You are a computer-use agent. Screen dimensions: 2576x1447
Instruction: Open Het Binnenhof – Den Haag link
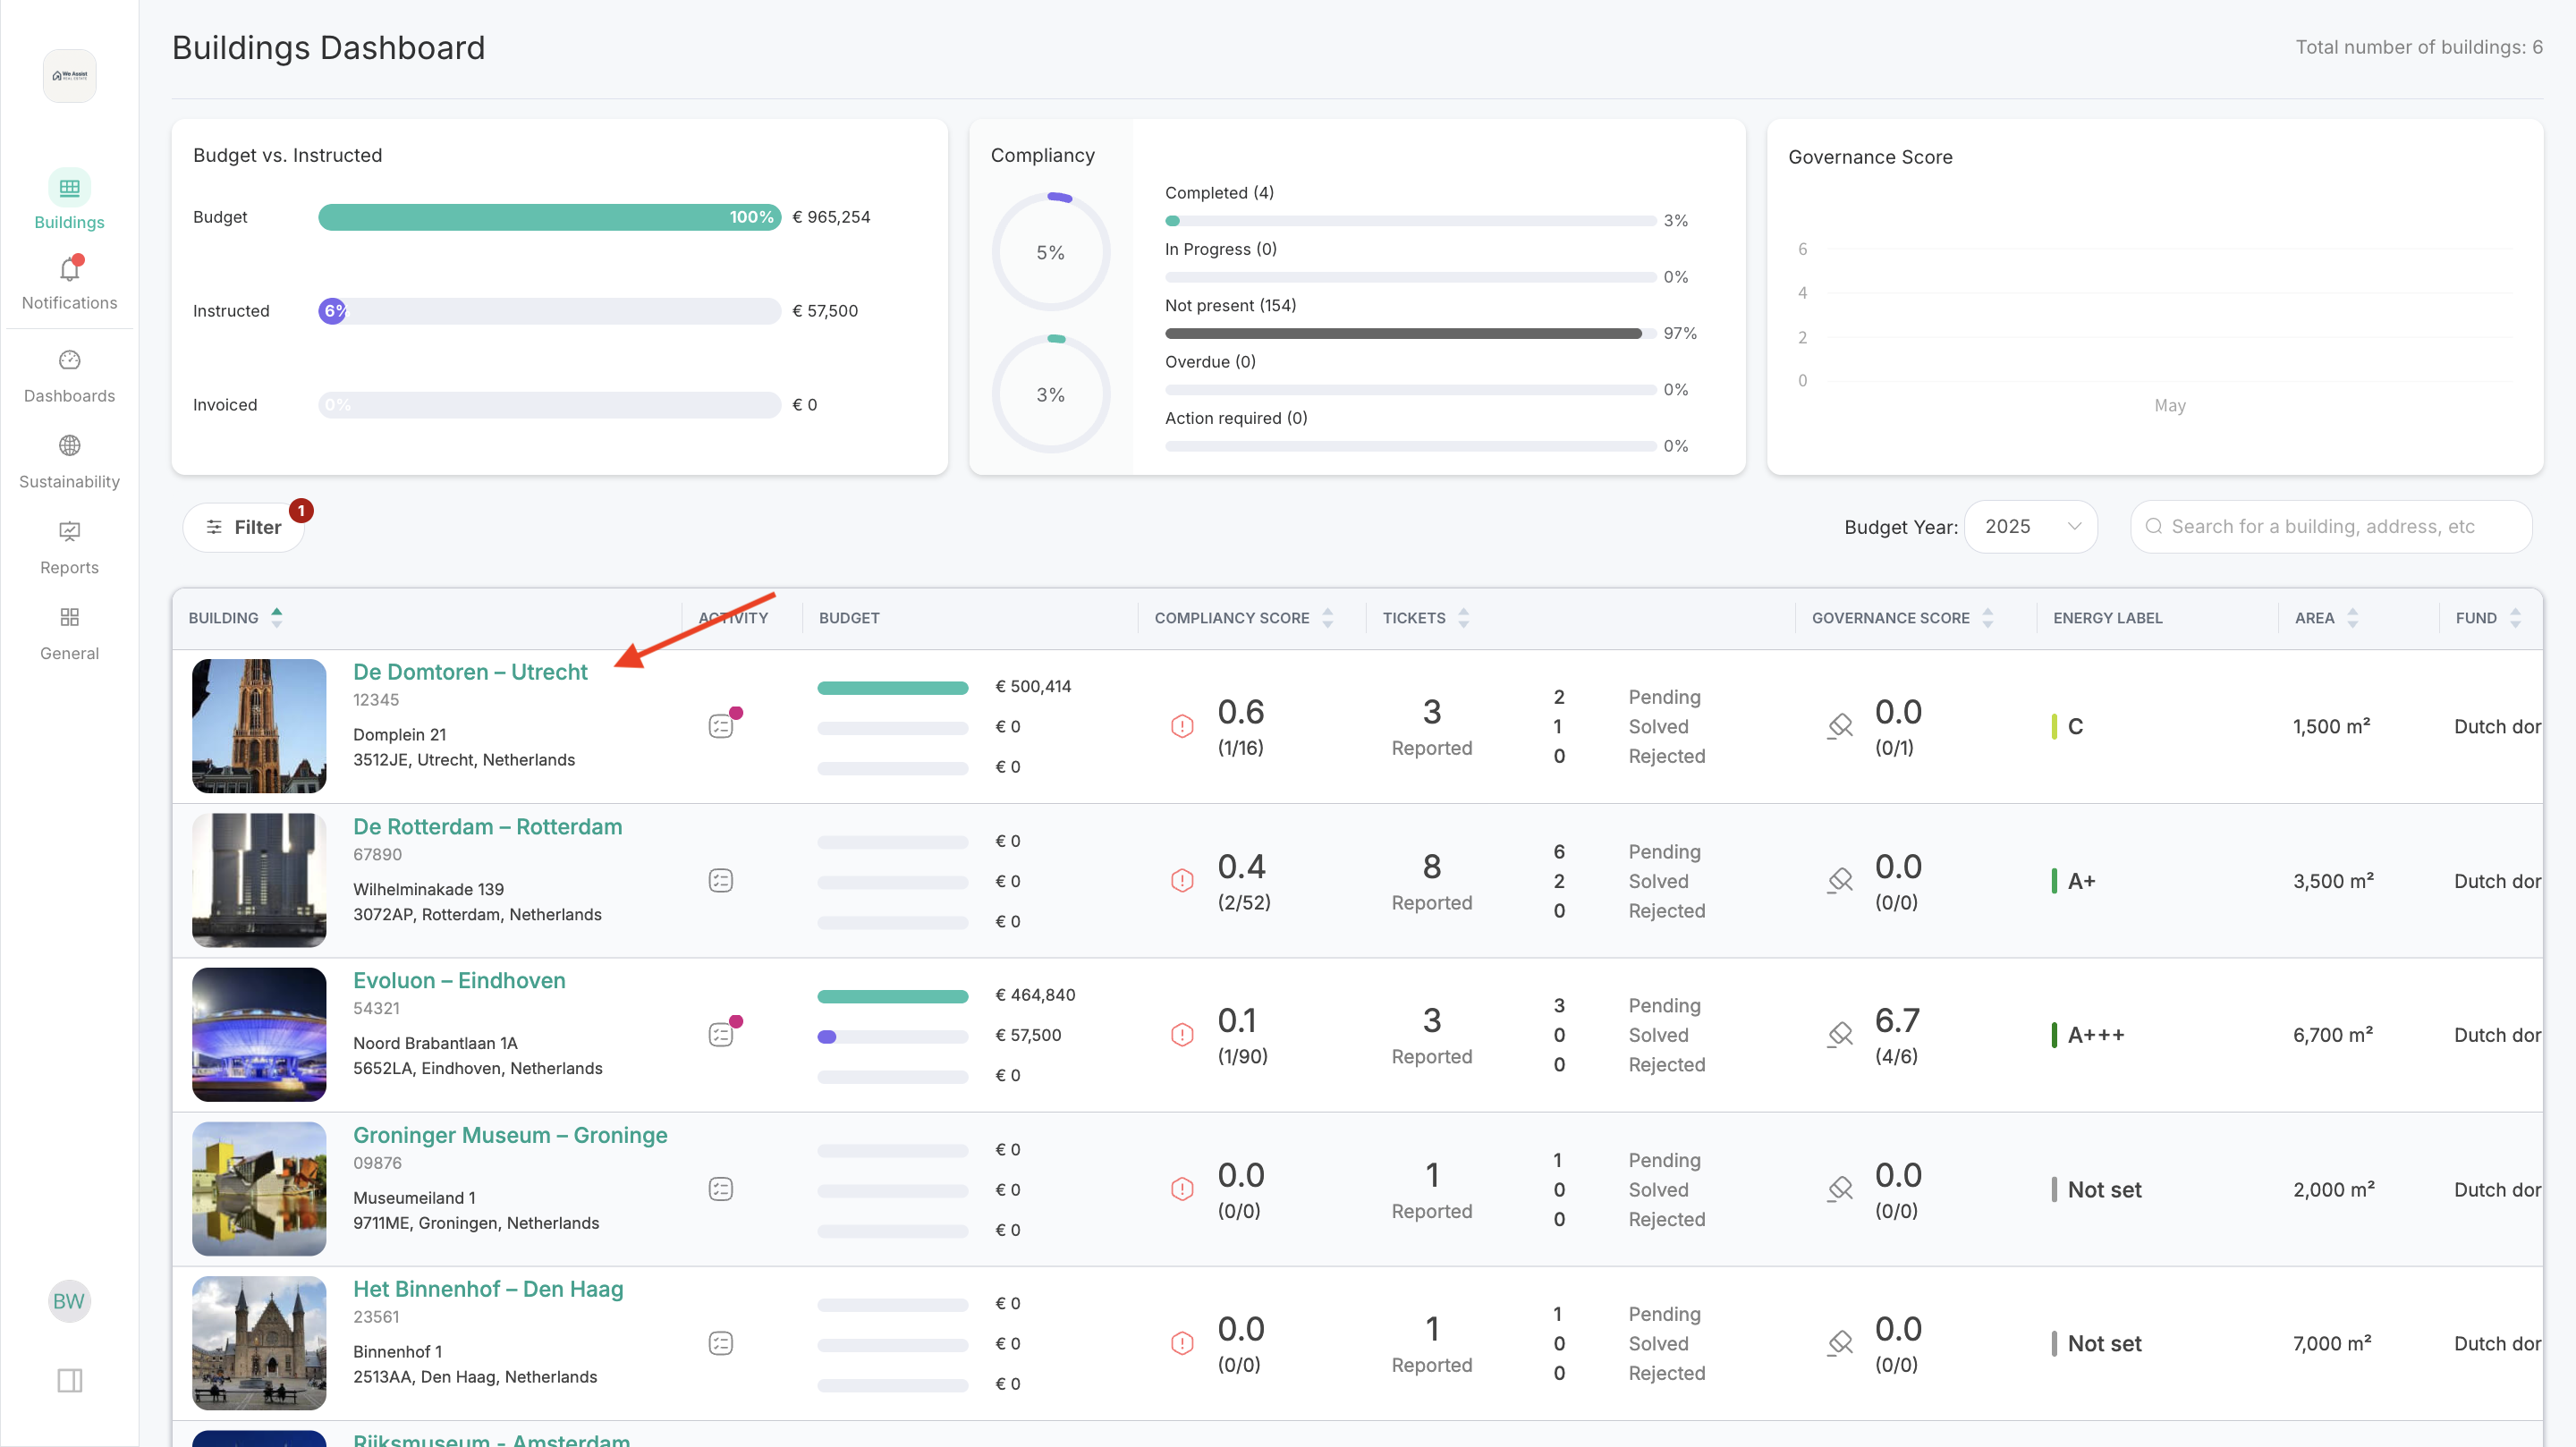pos(488,1290)
